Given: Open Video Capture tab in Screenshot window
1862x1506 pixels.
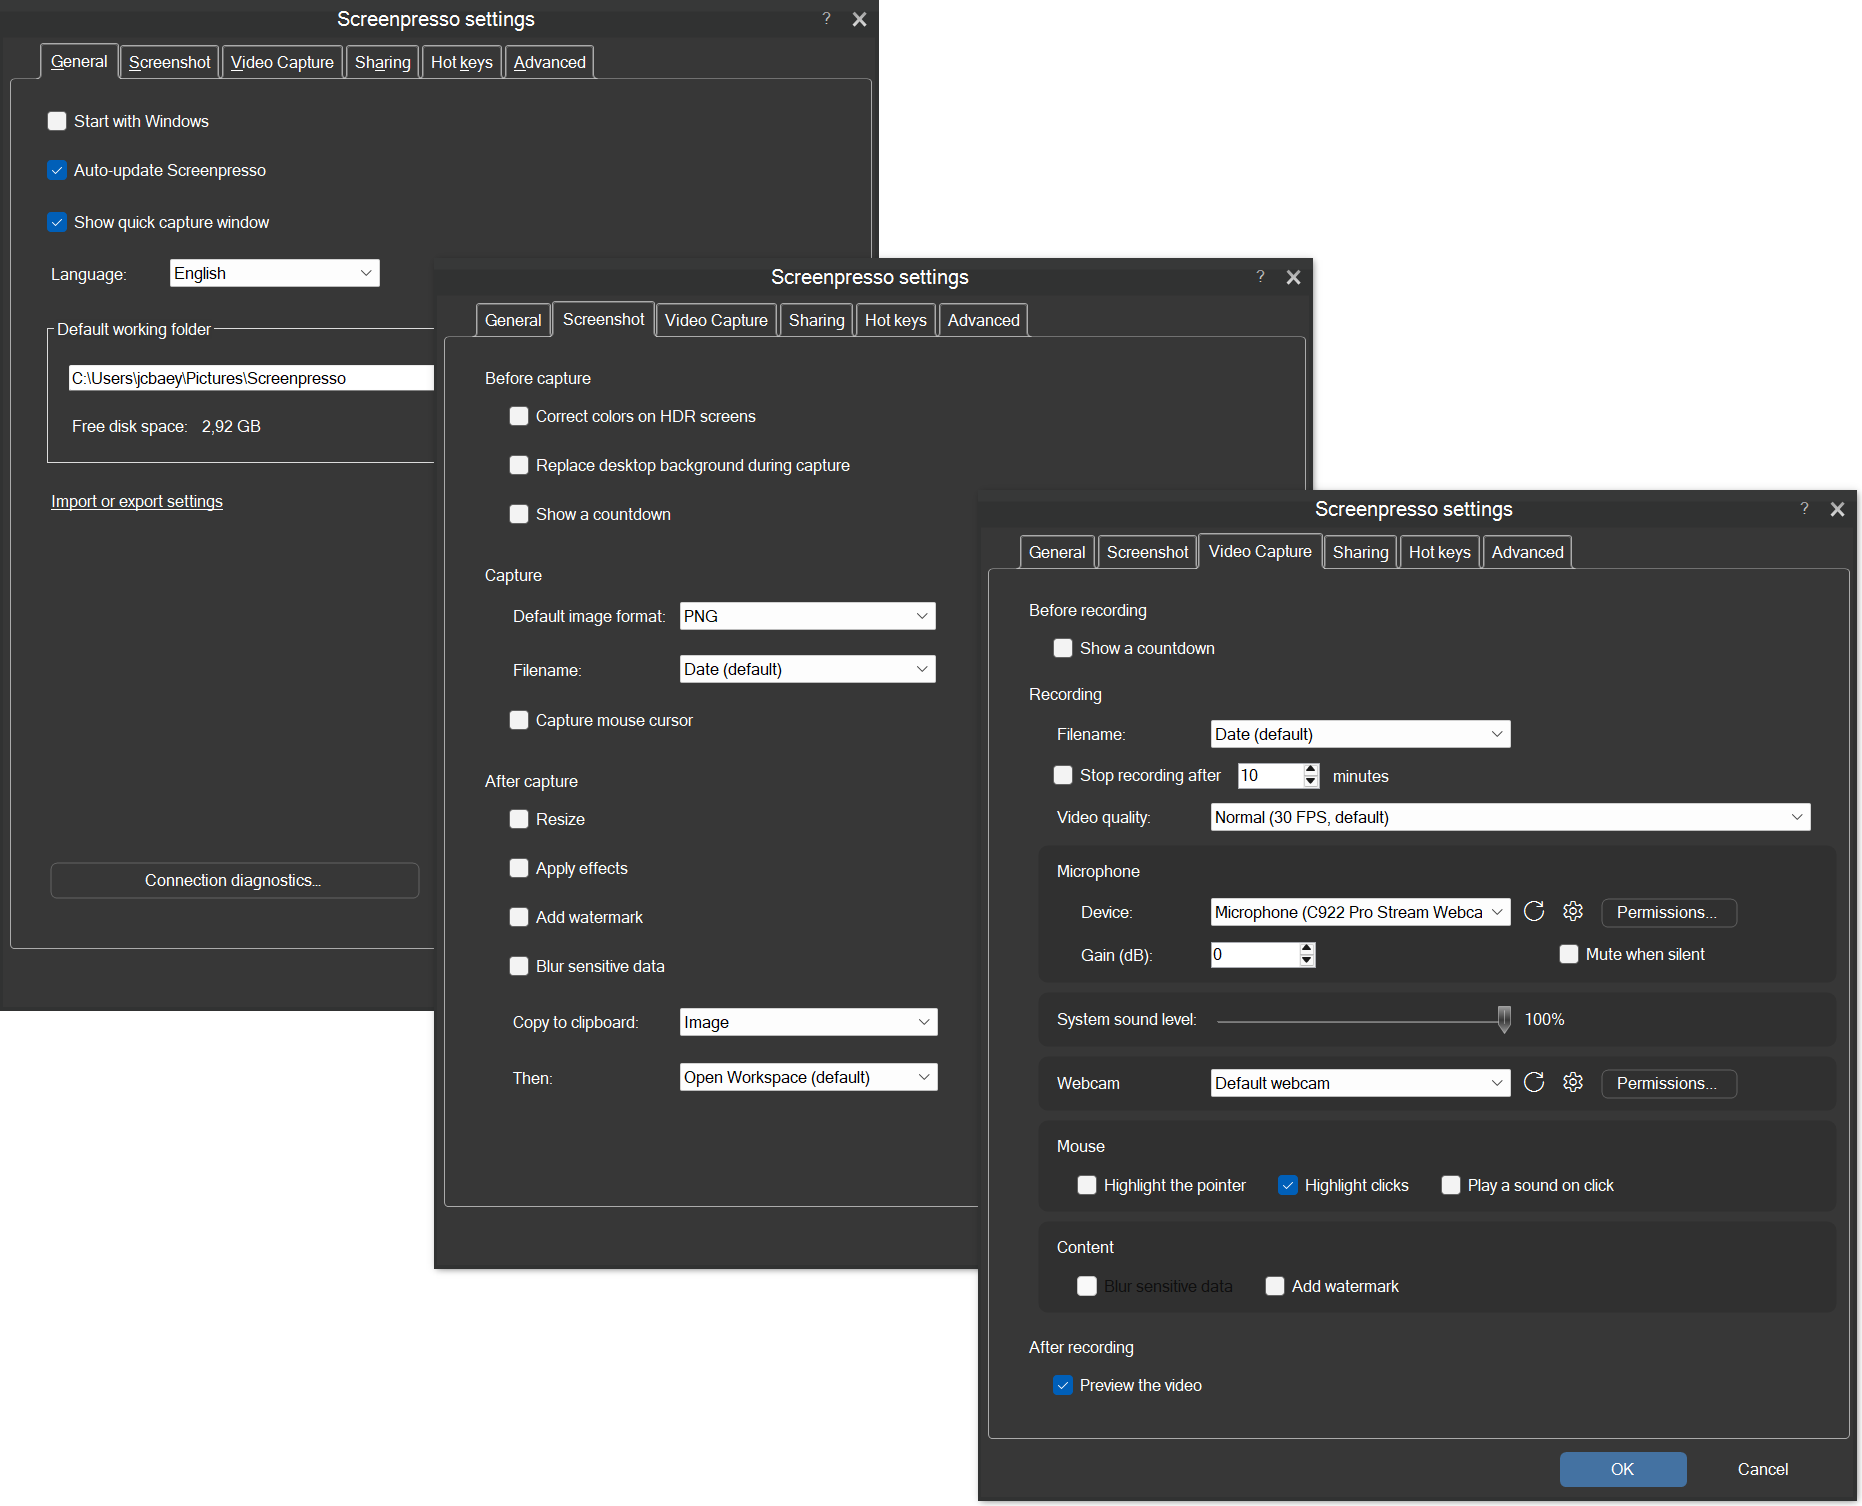Looking at the screenshot, I should (716, 320).
